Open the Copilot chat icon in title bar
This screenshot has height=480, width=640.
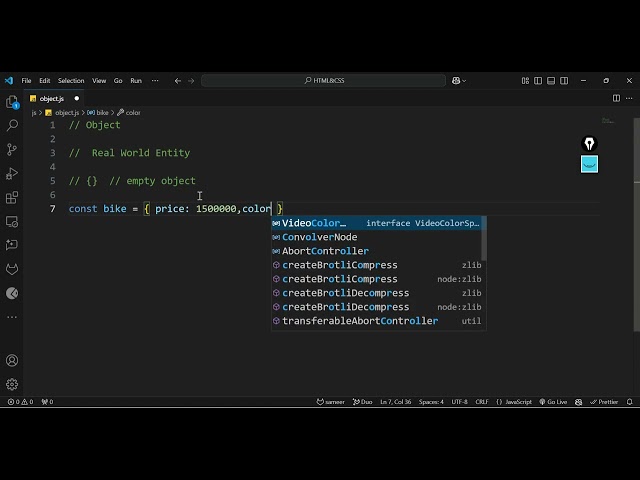(456, 81)
